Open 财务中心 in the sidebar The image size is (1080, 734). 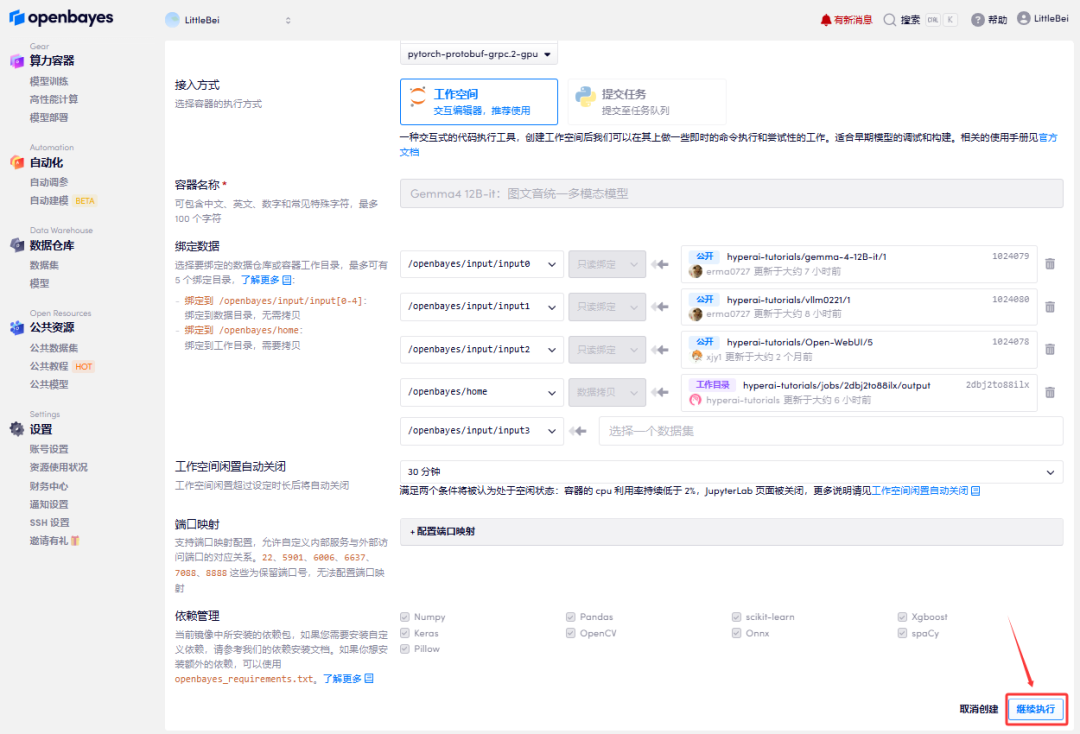(49, 486)
